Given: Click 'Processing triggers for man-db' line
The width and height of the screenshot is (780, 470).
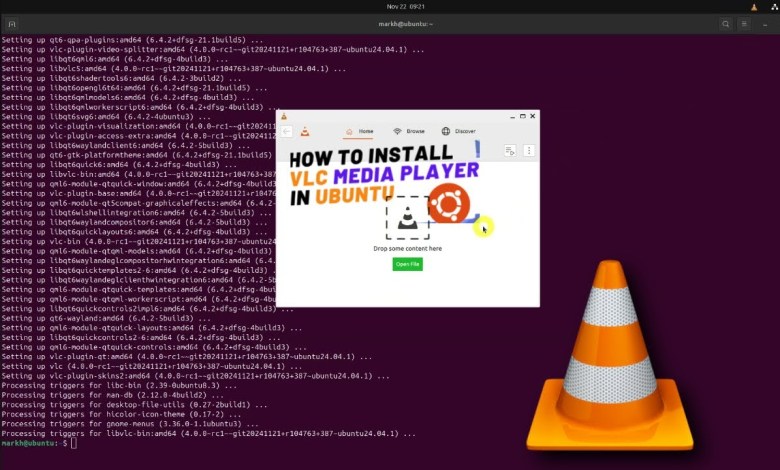Looking at the screenshot, I should point(113,395).
